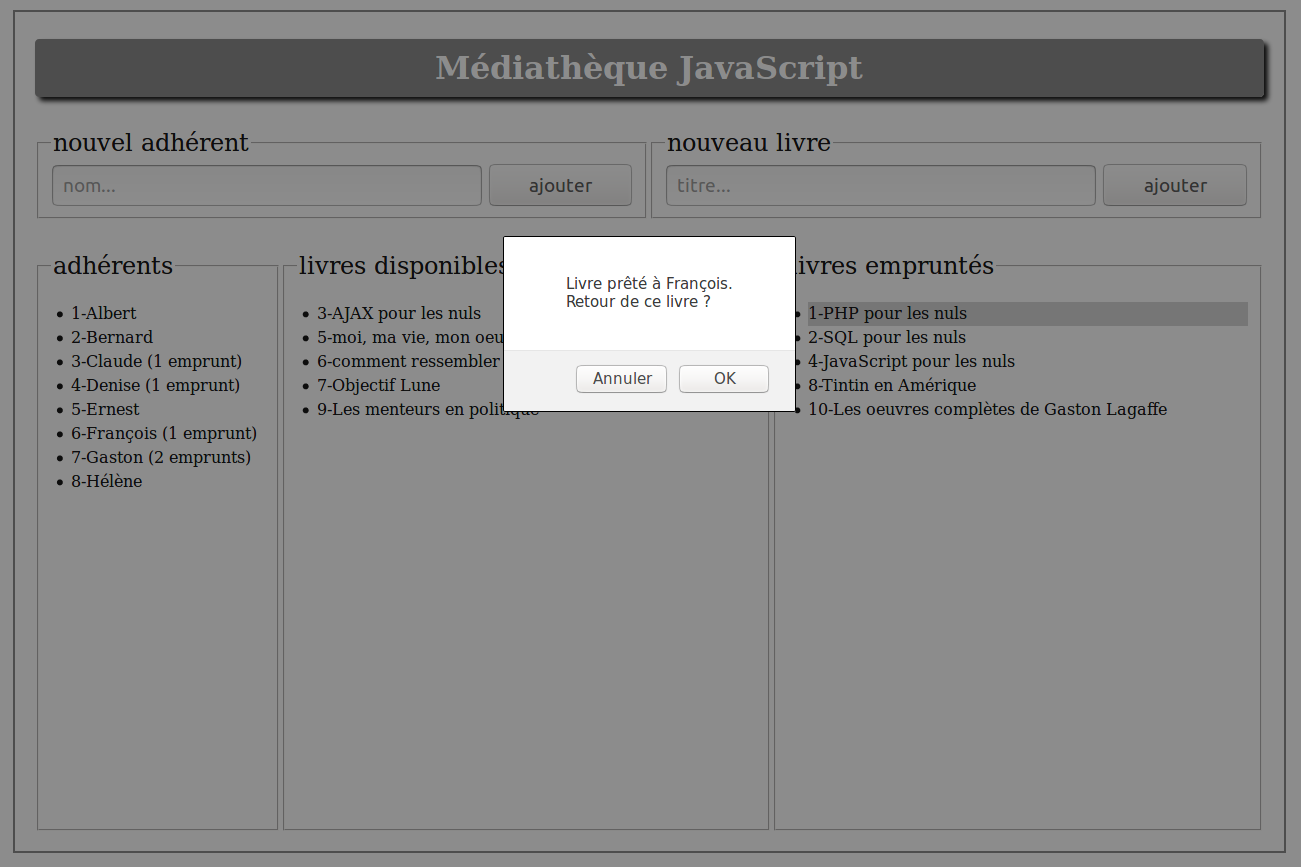Choose 4-Denise (1 emprunt) member
The height and width of the screenshot is (867, 1301).
click(155, 386)
